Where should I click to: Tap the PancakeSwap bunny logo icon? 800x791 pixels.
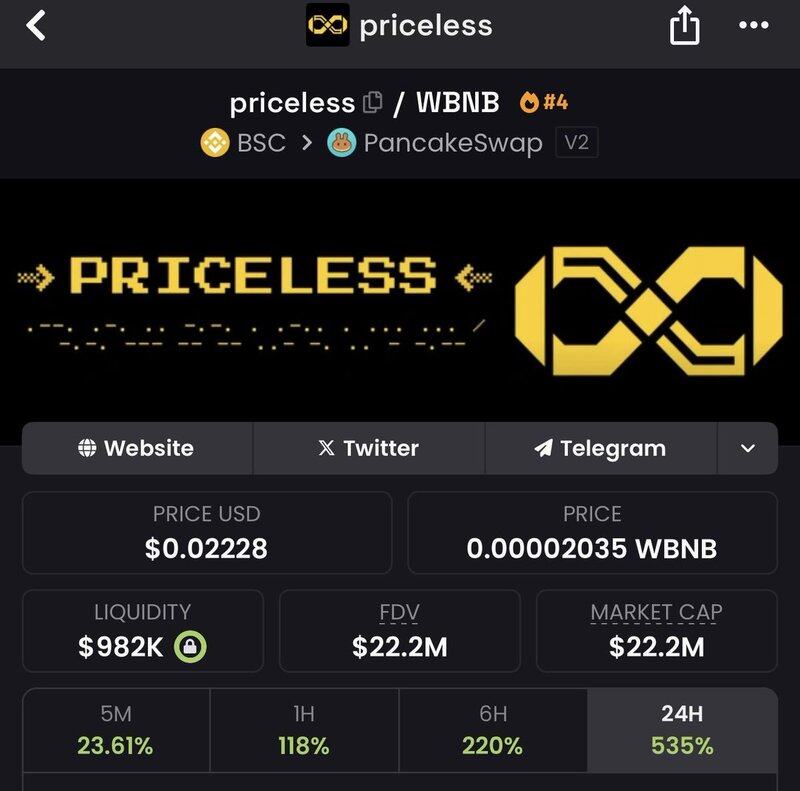tap(342, 143)
